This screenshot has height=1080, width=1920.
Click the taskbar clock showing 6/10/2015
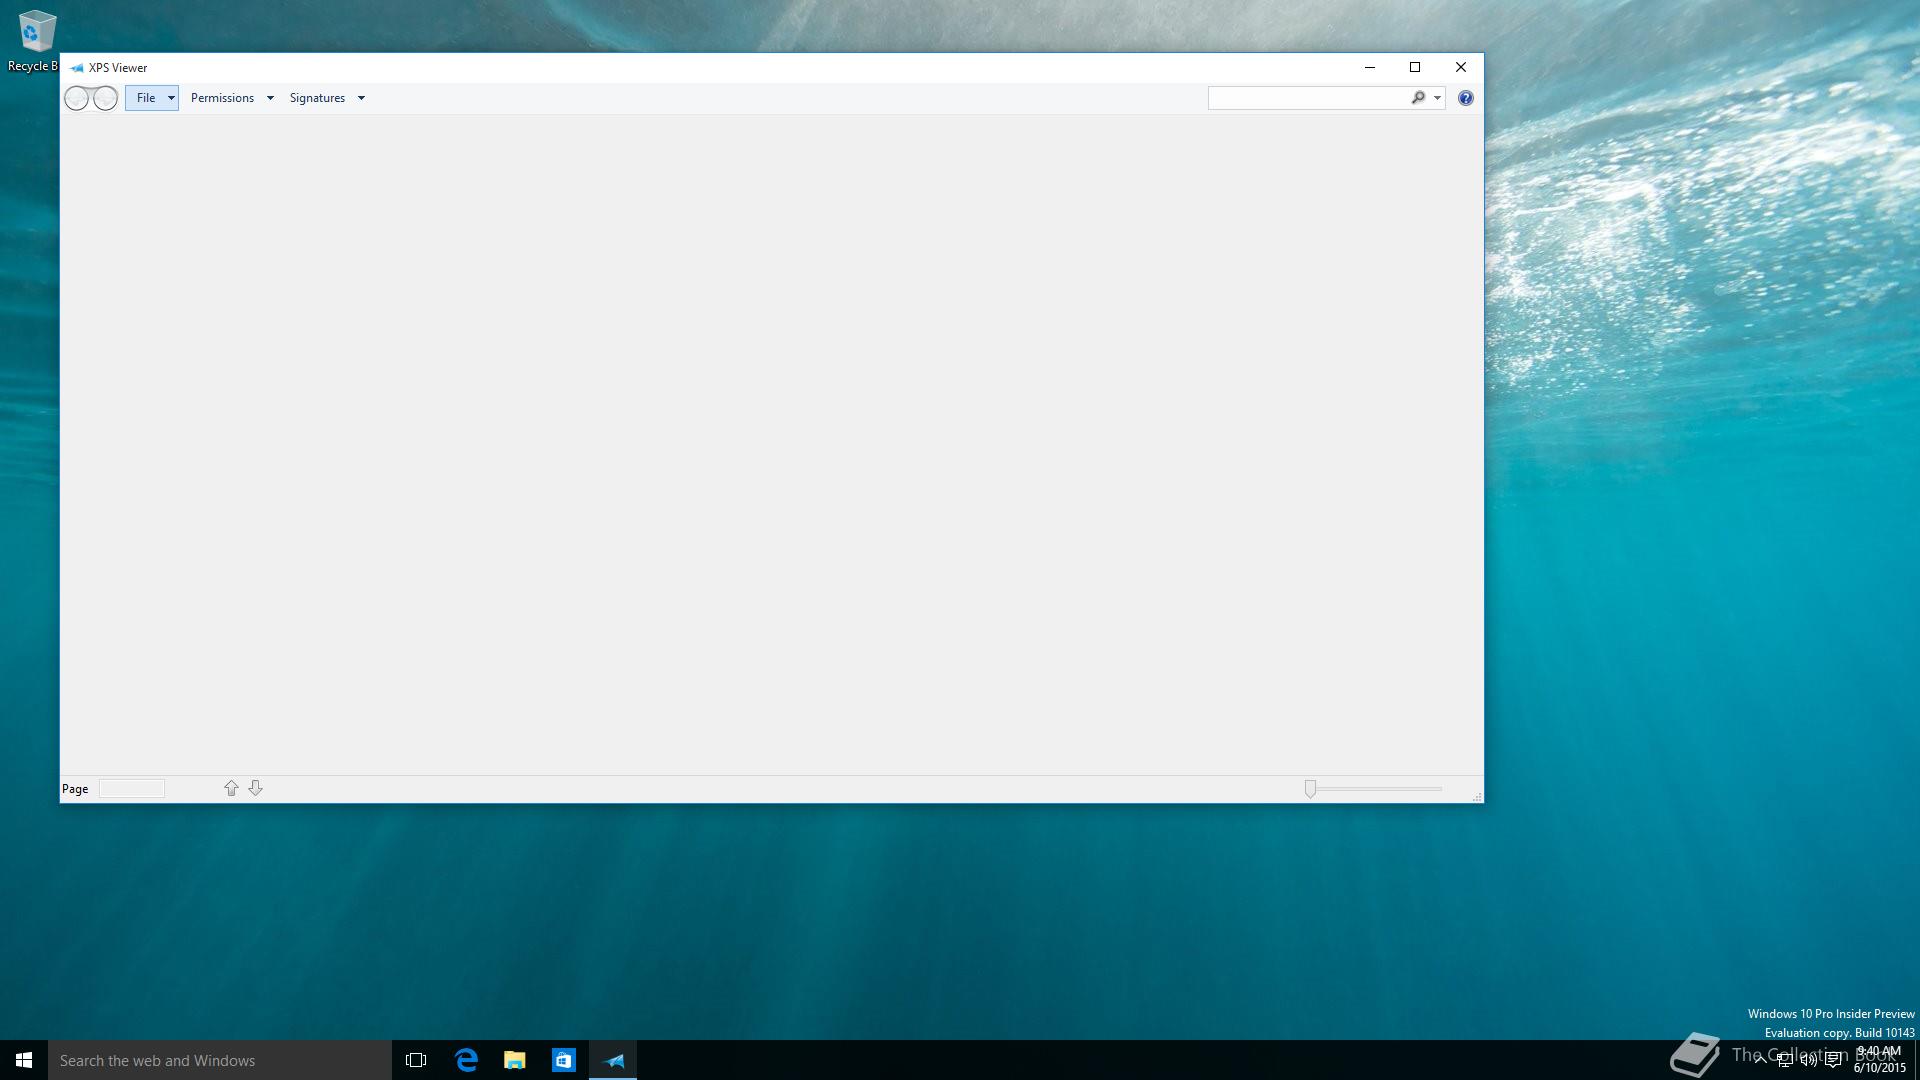[x=1880, y=1060]
